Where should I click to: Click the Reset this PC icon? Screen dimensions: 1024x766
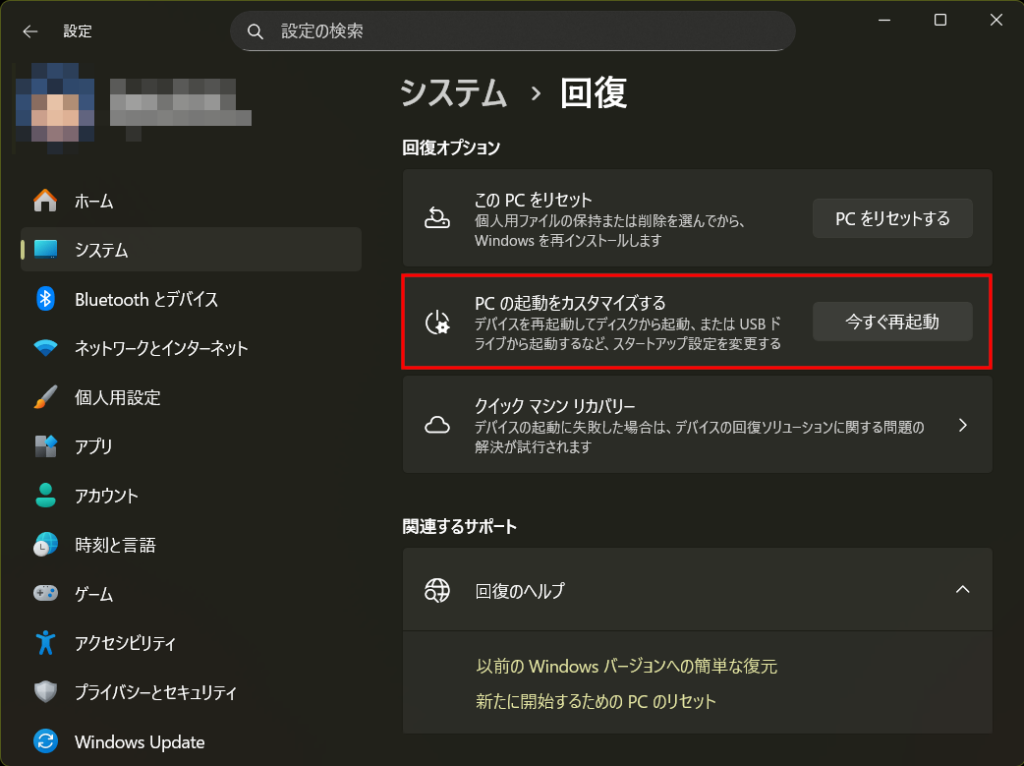coord(437,217)
